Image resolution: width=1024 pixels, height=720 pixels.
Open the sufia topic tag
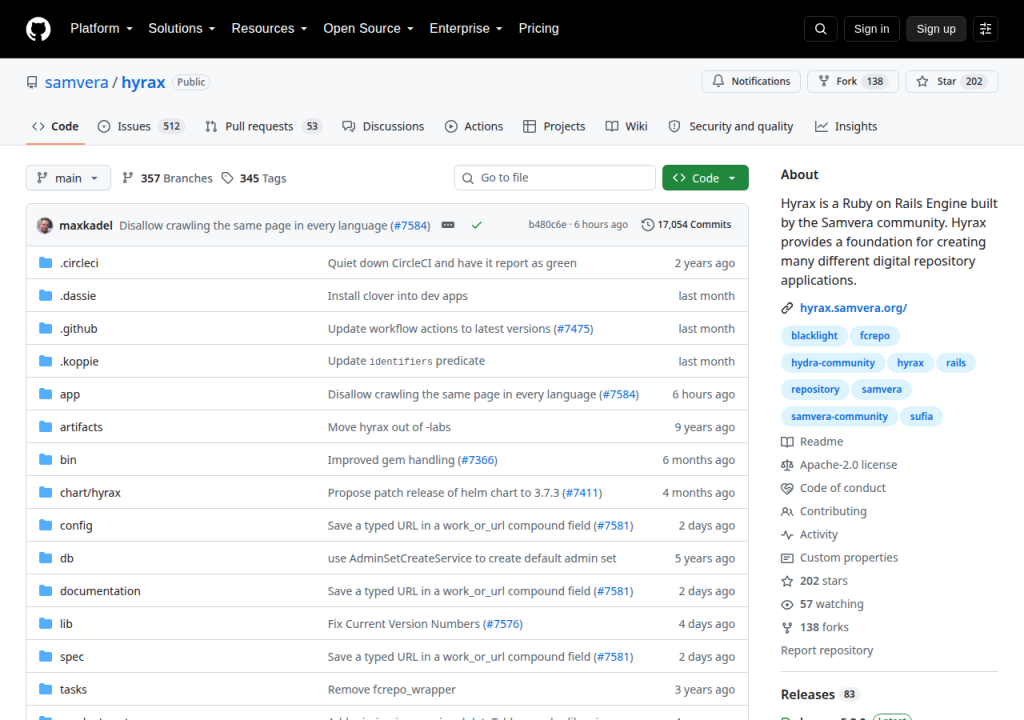coord(921,416)
